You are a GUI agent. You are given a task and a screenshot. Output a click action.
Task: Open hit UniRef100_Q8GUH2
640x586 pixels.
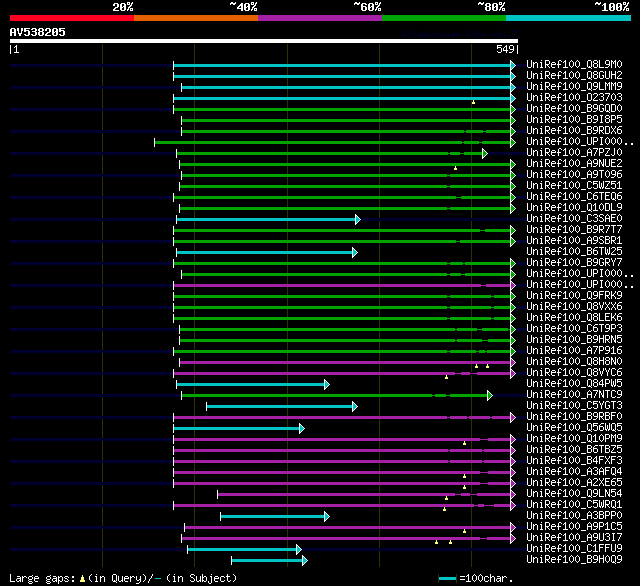[x=574, y=75]
